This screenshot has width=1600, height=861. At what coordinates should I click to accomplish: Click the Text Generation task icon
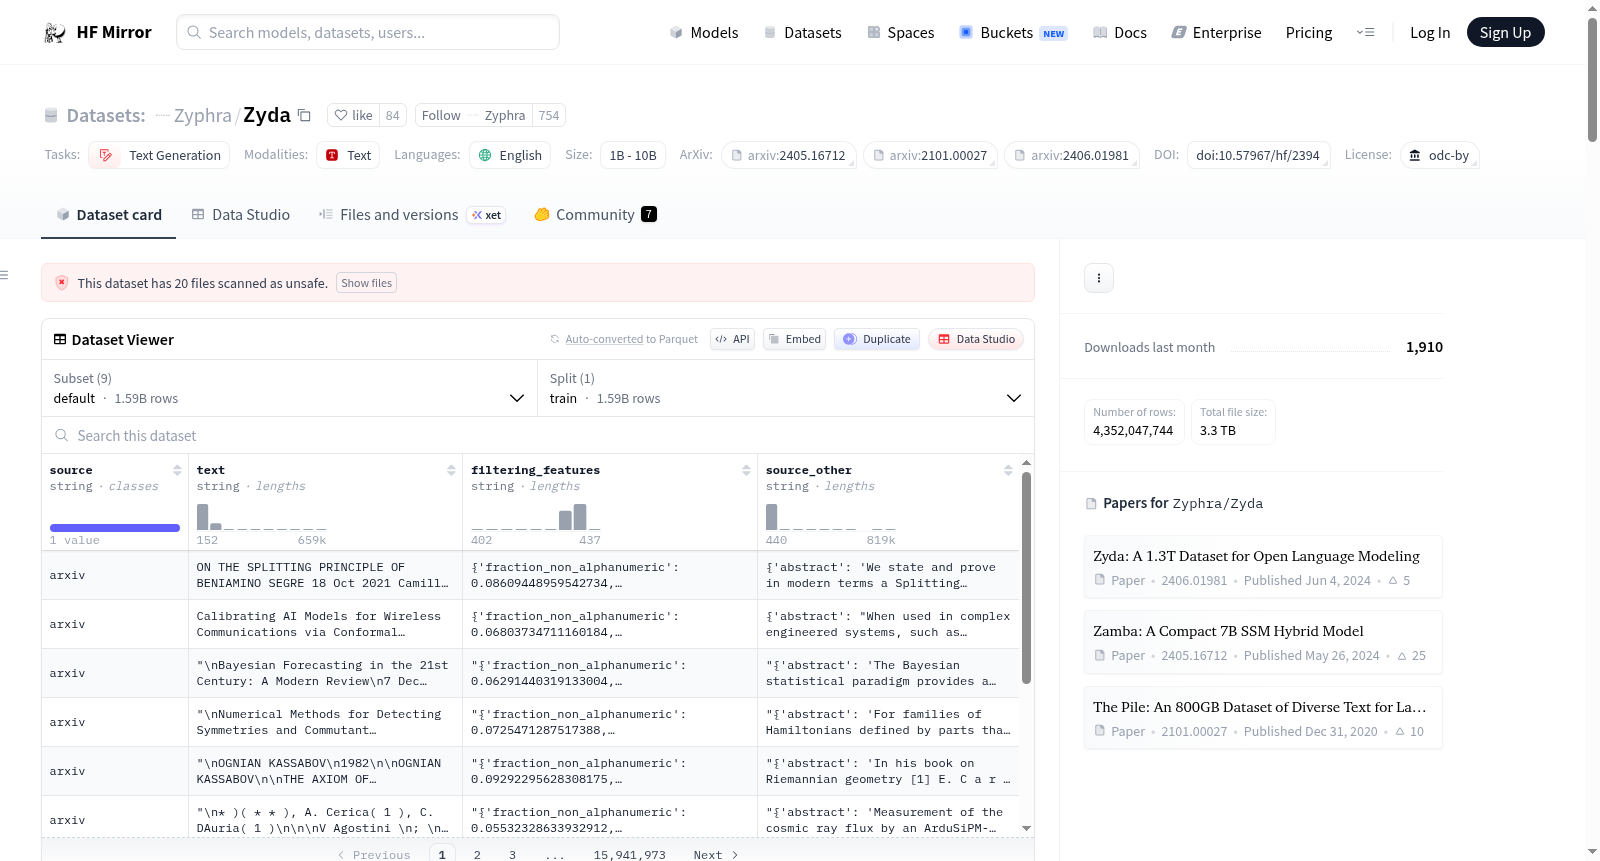tap(106, 156)
